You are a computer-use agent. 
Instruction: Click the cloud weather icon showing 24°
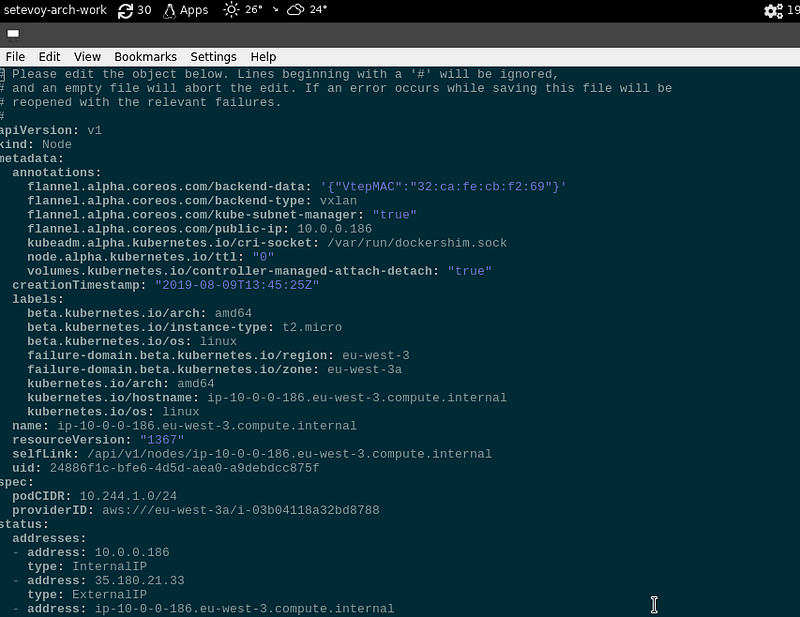(x=295, y=10)
